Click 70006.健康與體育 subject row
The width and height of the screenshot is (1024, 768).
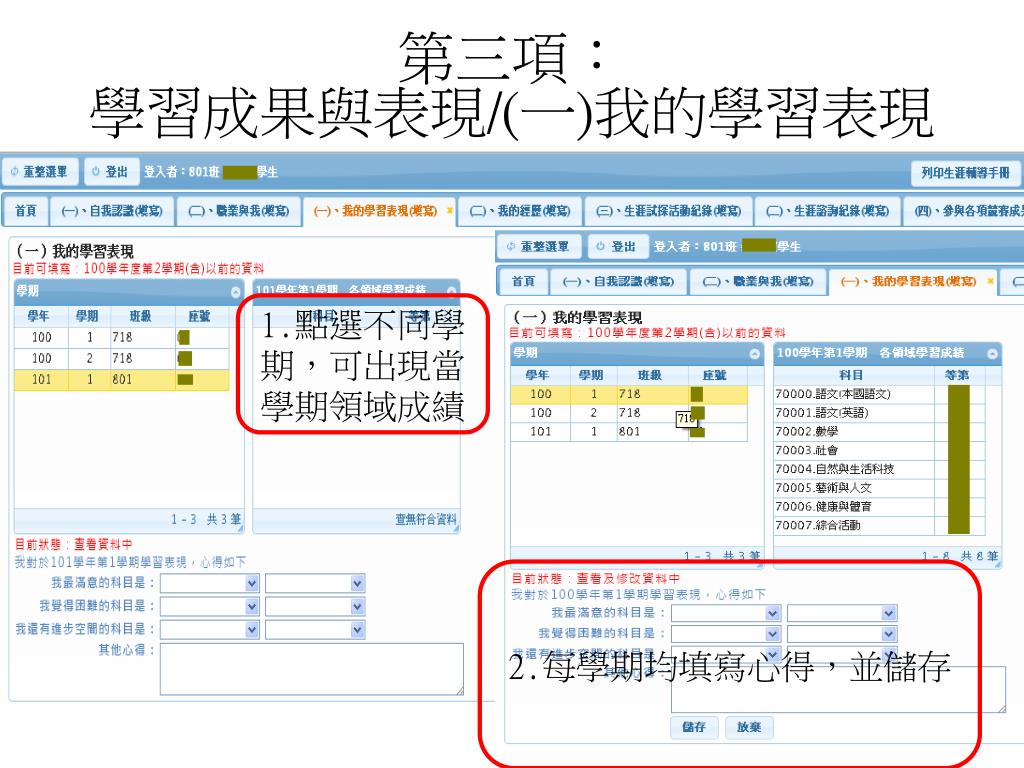[879, 507]
